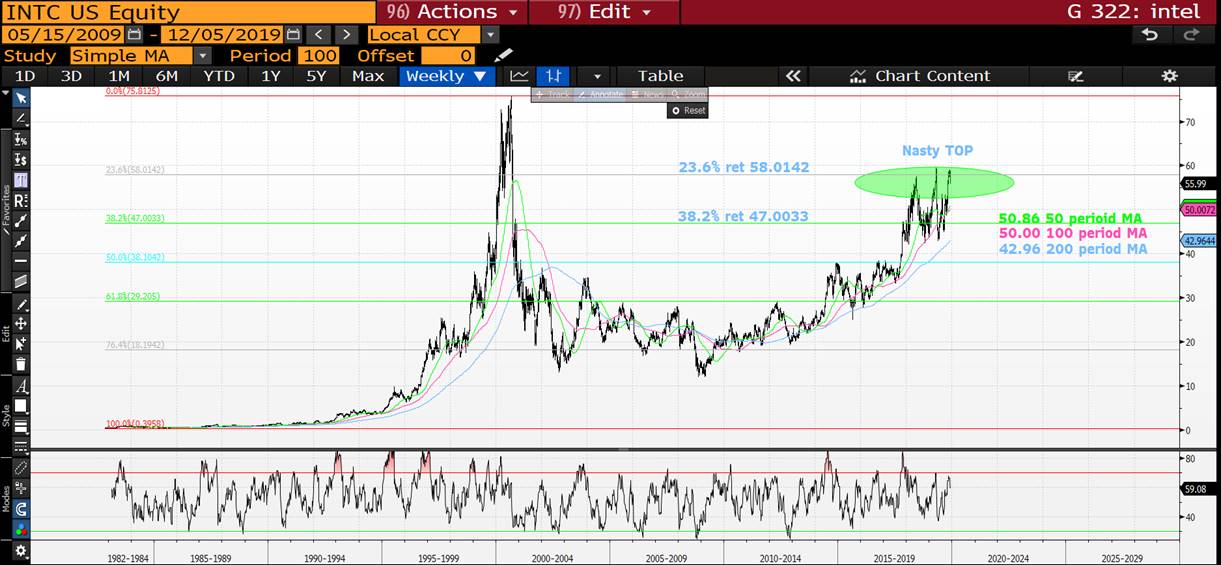Screen dimensions: 1221x565
Task: Click the move annotation crosshair tool
Action: 20,324
